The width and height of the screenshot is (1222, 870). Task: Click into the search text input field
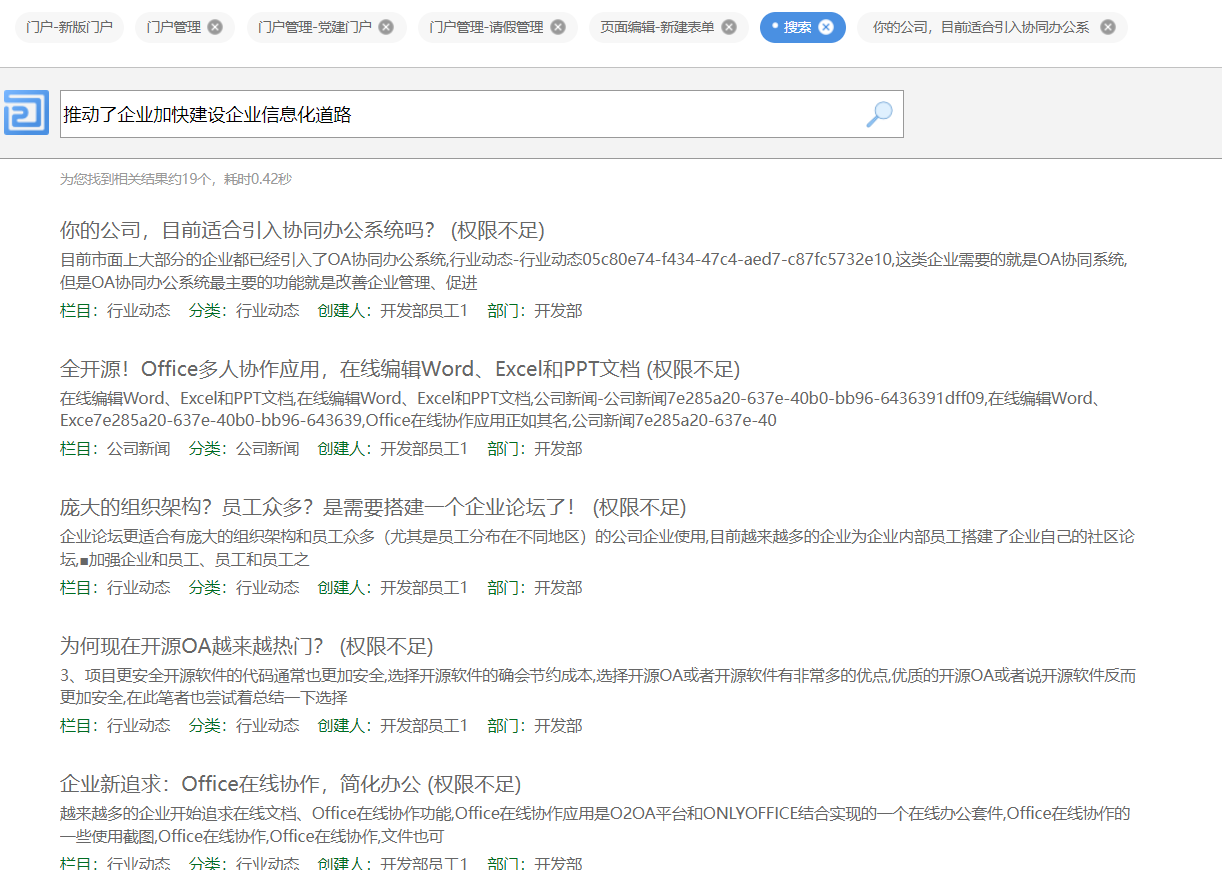[460, 114]
